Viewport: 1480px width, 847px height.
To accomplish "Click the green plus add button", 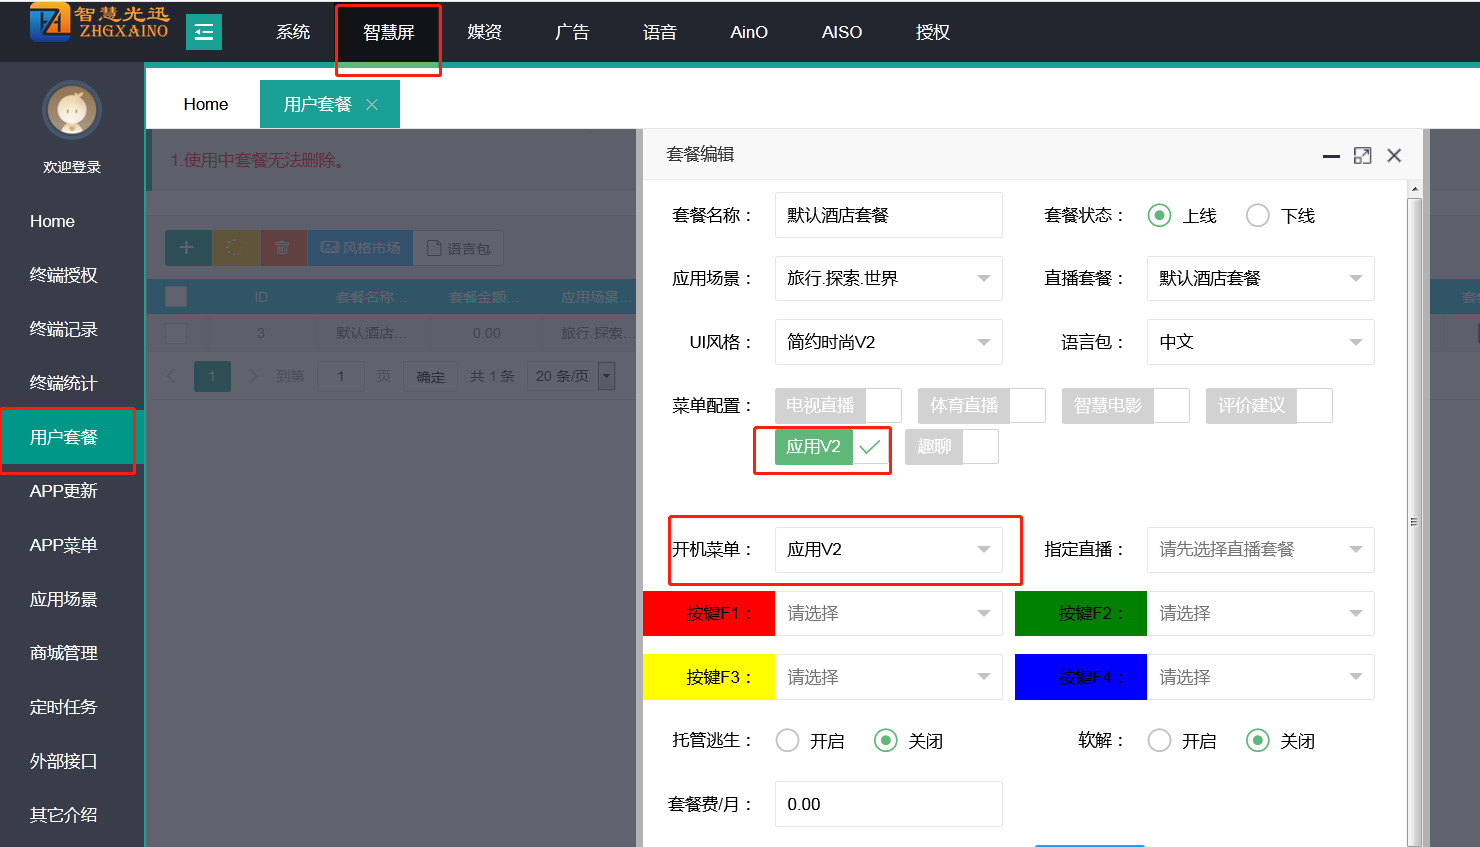I will pyautogui.click(x=187, y=248).
